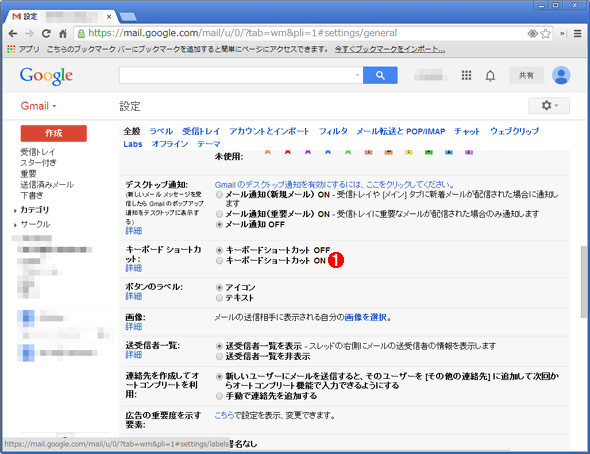Click the account avatar icon
This screenshot has height=454, width=590.
tap(561, 75)
